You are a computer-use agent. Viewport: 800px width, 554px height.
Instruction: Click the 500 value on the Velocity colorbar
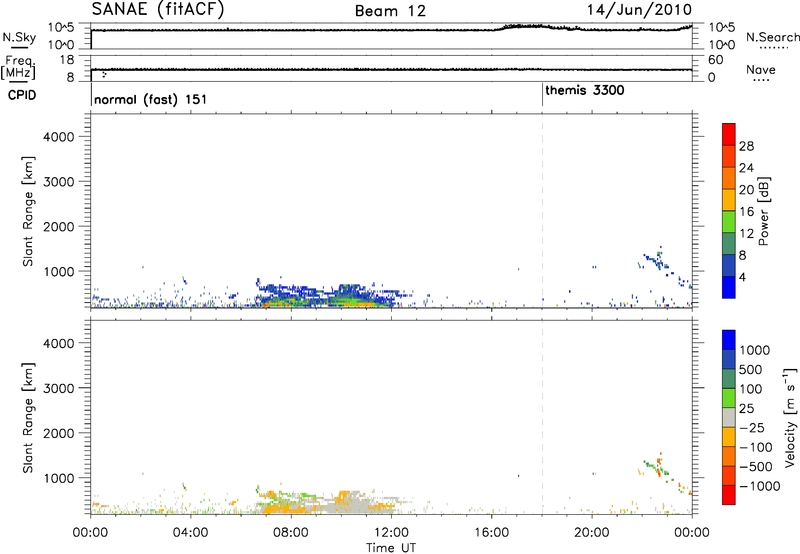click(751, 370)
